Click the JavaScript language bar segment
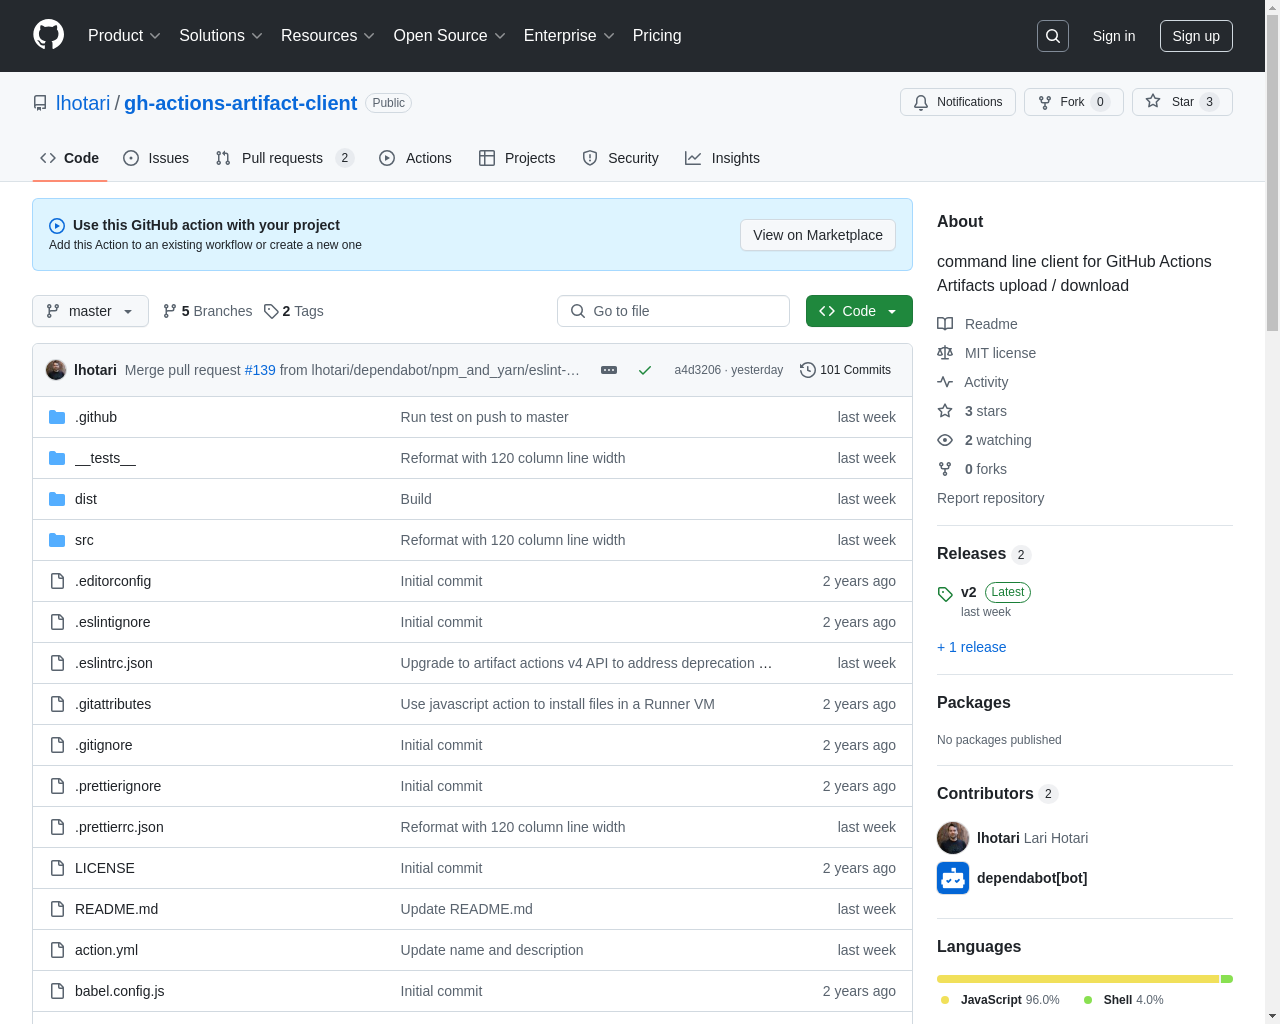Screen dimensions: 1280x1024 (x=1078, y=979)
